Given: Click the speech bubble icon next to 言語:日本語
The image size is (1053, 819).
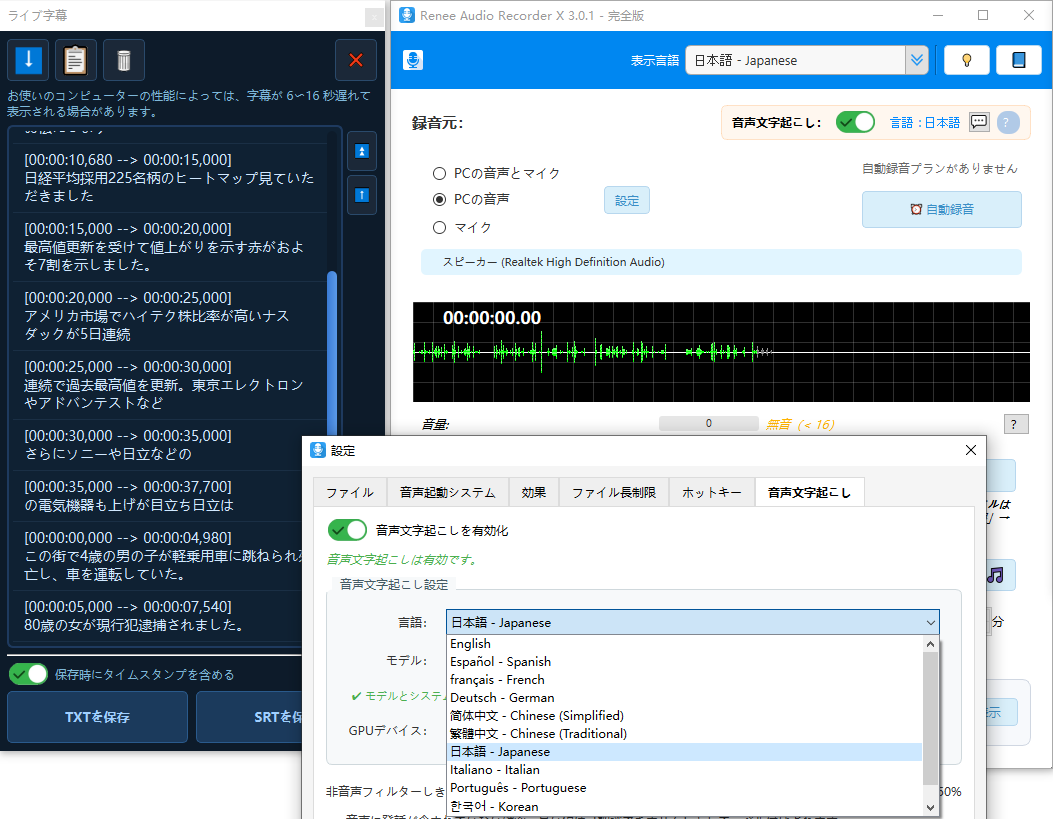Looking at the screenshot, I should 979,122.
